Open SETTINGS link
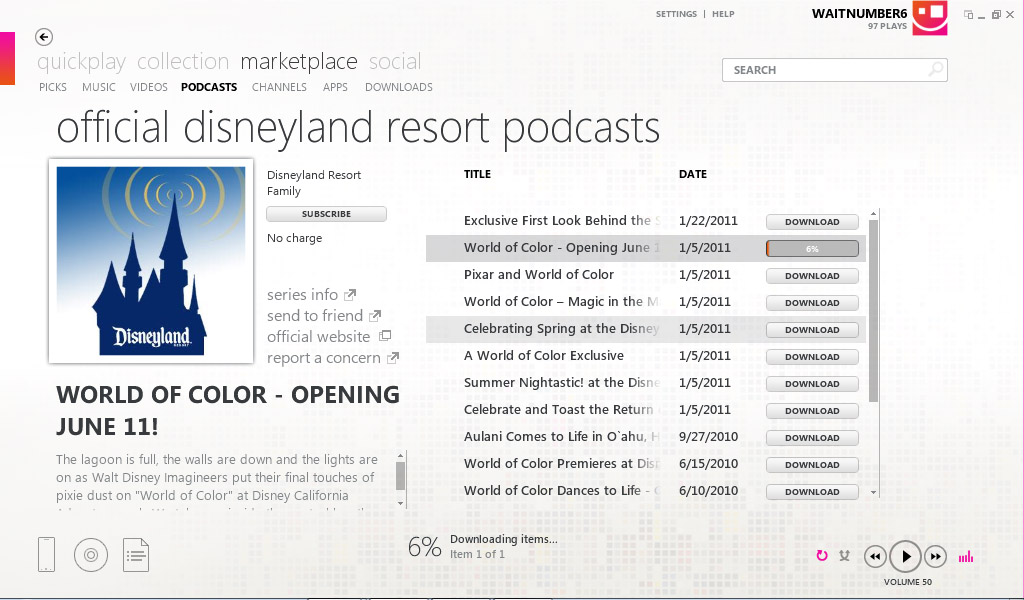Screen dimensions: 1024x600 pyautogui.click(x=676, y=14)
